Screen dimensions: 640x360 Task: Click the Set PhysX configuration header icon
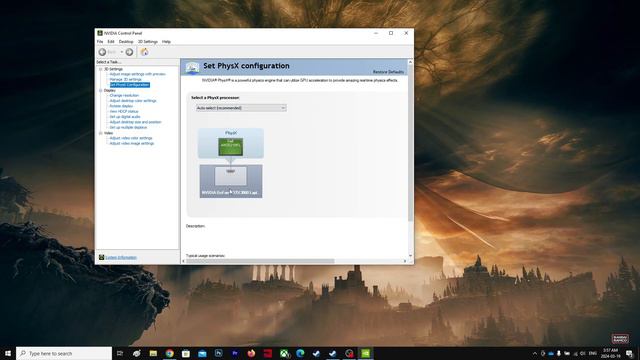pos(192,67)
